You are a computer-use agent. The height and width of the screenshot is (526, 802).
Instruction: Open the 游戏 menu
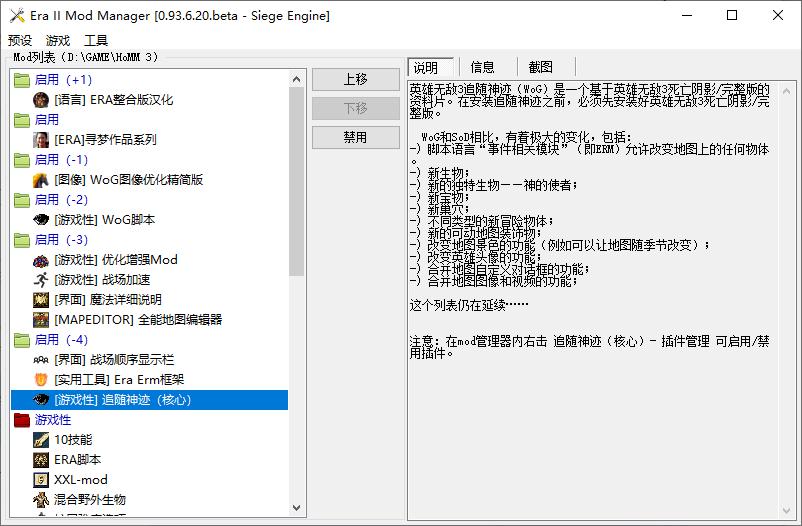pyautogui.click(x=58, y=40)
